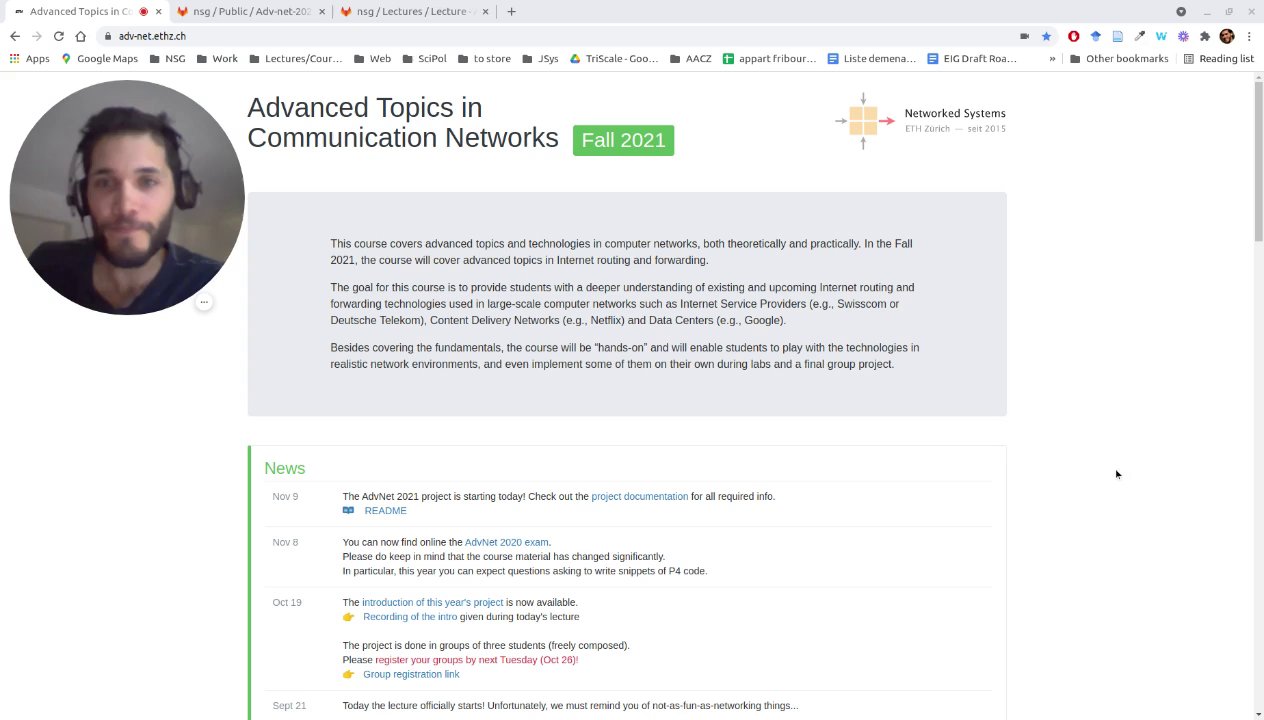Reload the page with the refresh icon
The image size is (1264, 720).
[59, 36]
